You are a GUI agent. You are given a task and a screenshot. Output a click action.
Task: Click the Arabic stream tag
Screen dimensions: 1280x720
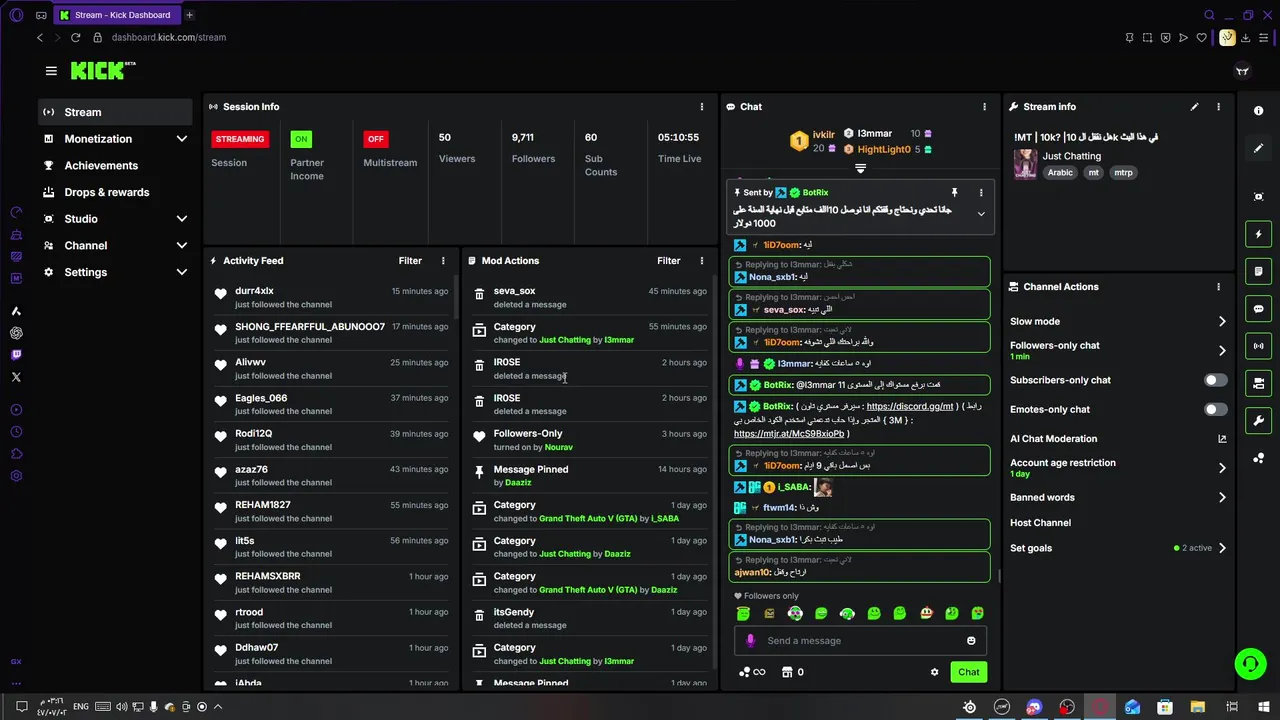pos(1060,173)
